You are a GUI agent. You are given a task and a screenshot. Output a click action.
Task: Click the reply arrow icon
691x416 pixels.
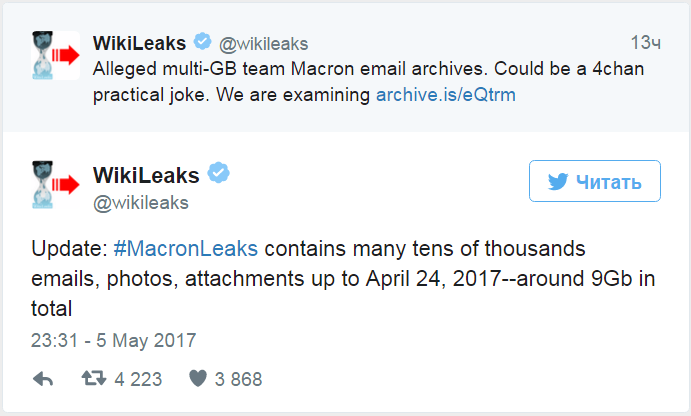click(x=43, y=379)
